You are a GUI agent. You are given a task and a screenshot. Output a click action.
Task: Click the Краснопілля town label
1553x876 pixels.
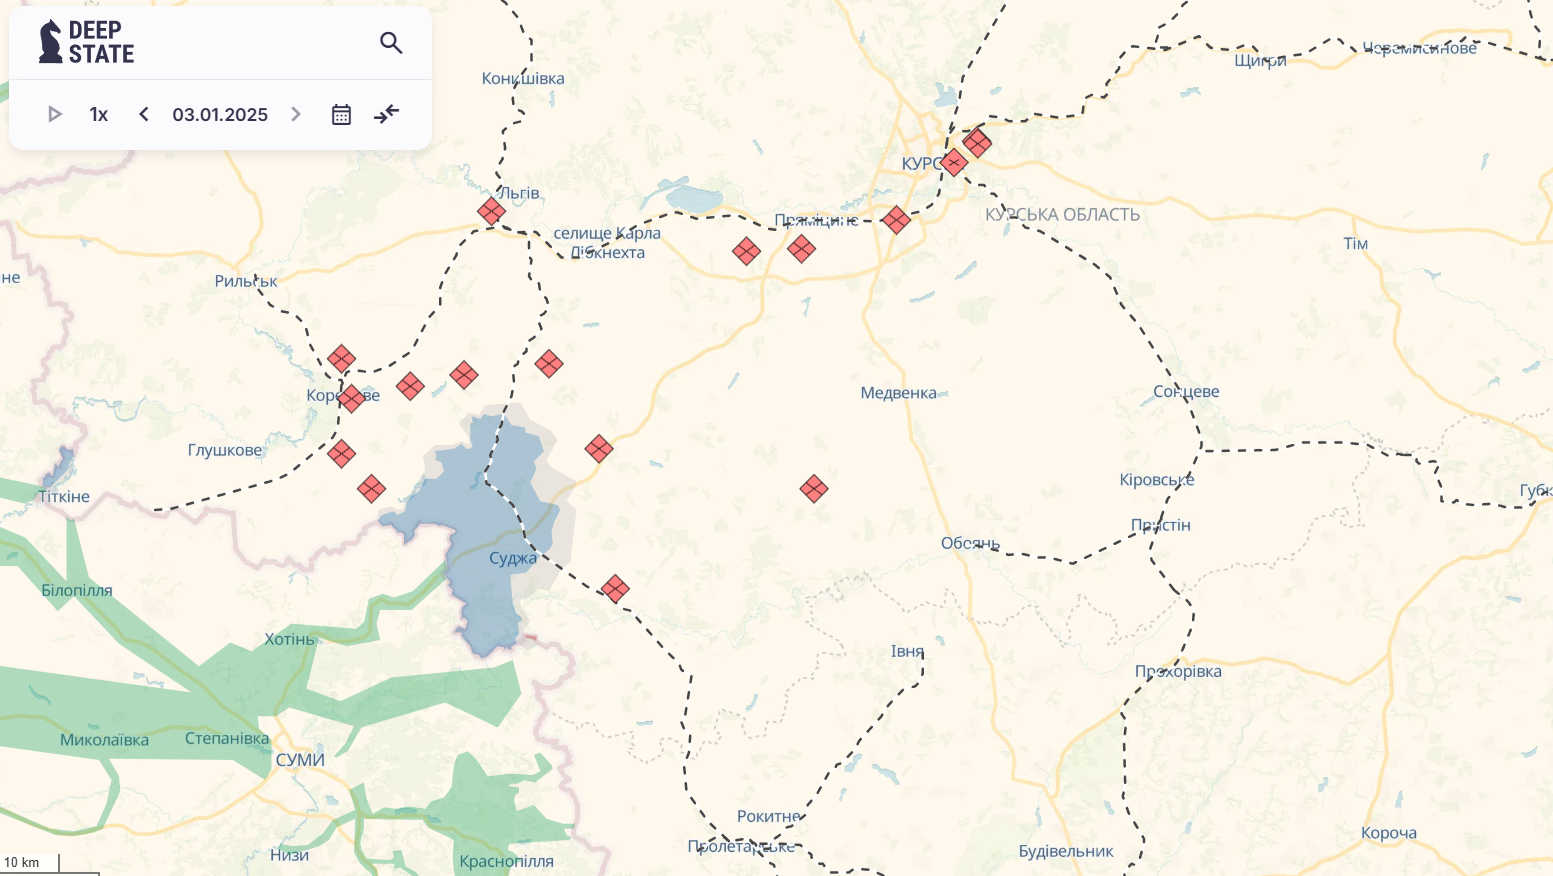click(506, 861)
